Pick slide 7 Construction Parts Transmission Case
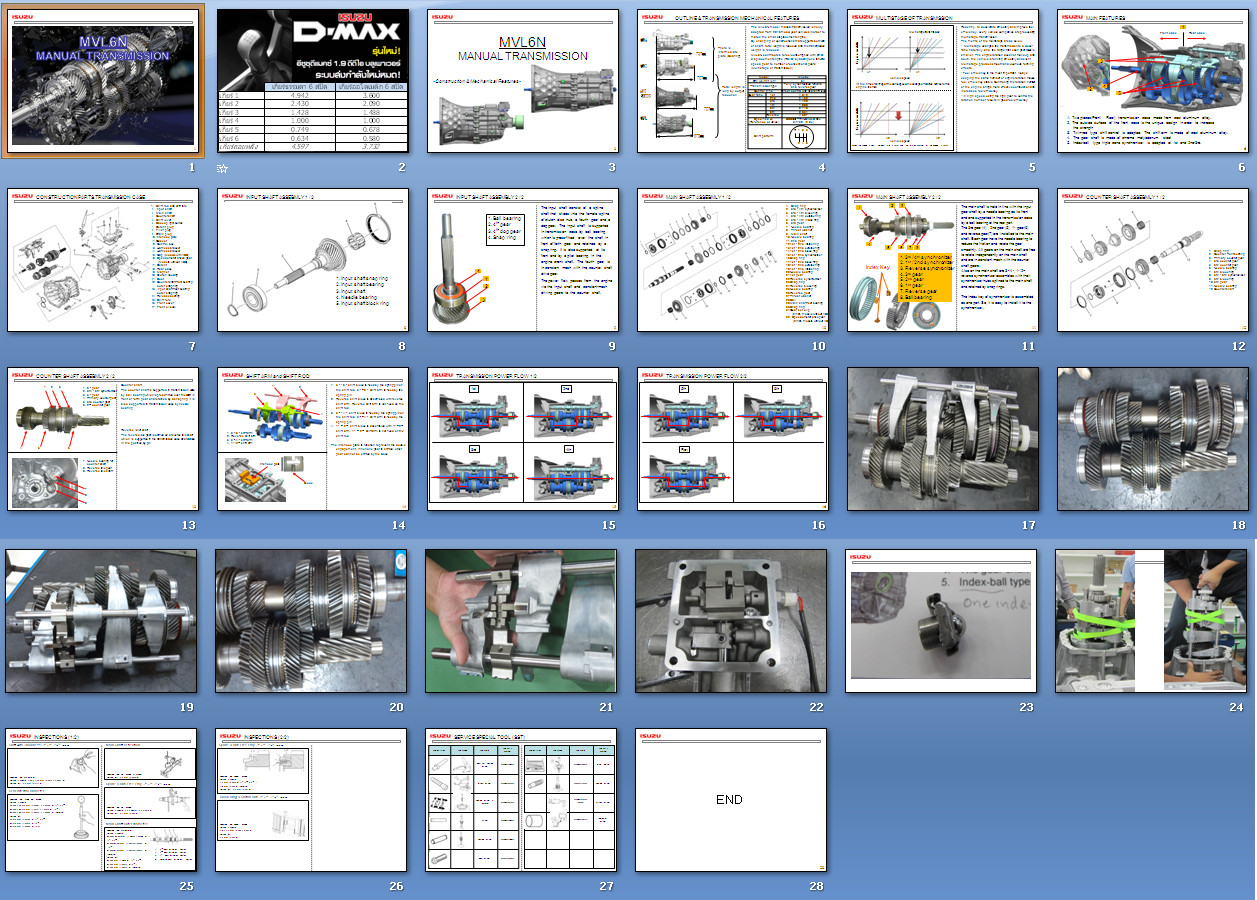 (104, 260)
